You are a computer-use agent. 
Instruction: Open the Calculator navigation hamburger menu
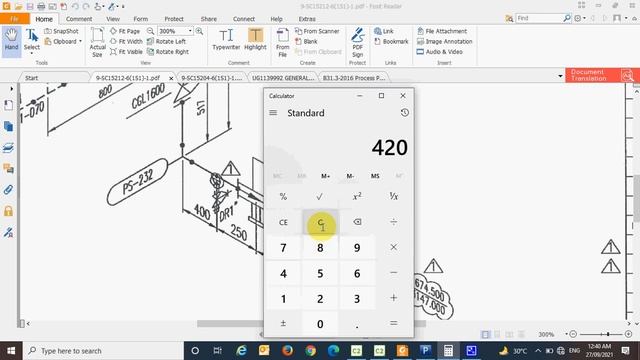click(x=273, y=113)
